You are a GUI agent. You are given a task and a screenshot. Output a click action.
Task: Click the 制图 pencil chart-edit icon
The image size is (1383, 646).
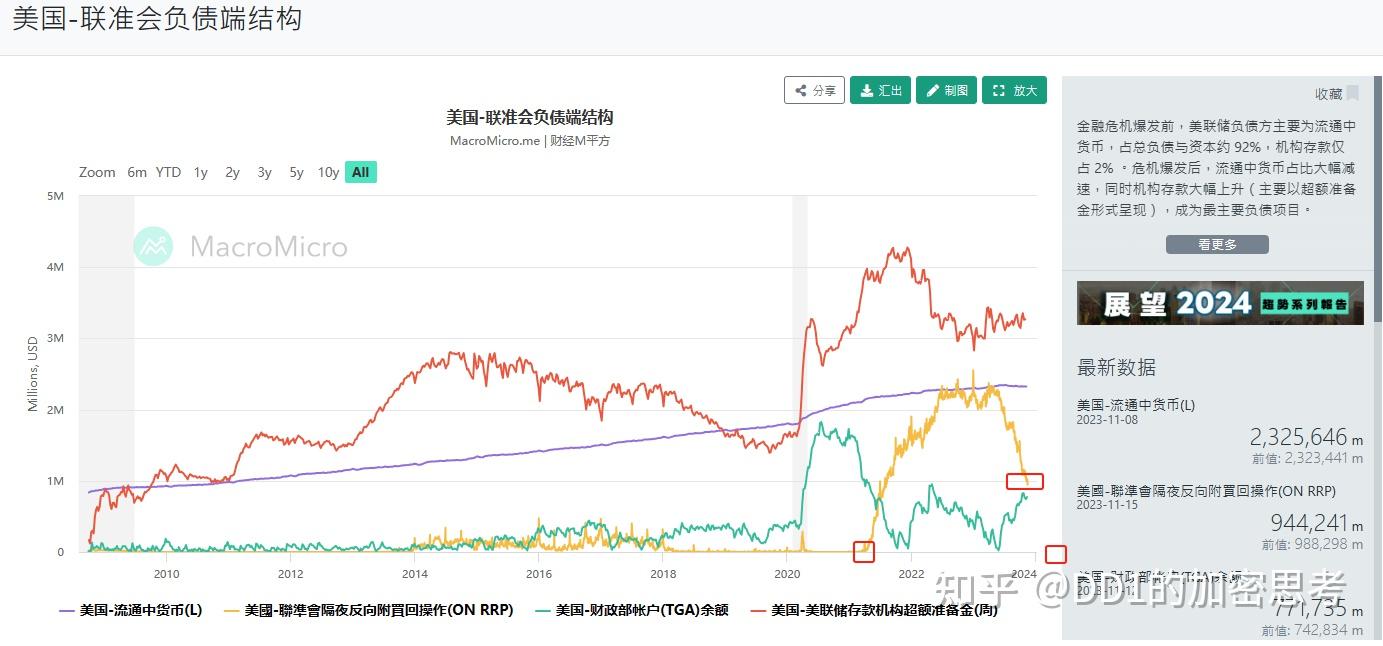pos(935,90)
